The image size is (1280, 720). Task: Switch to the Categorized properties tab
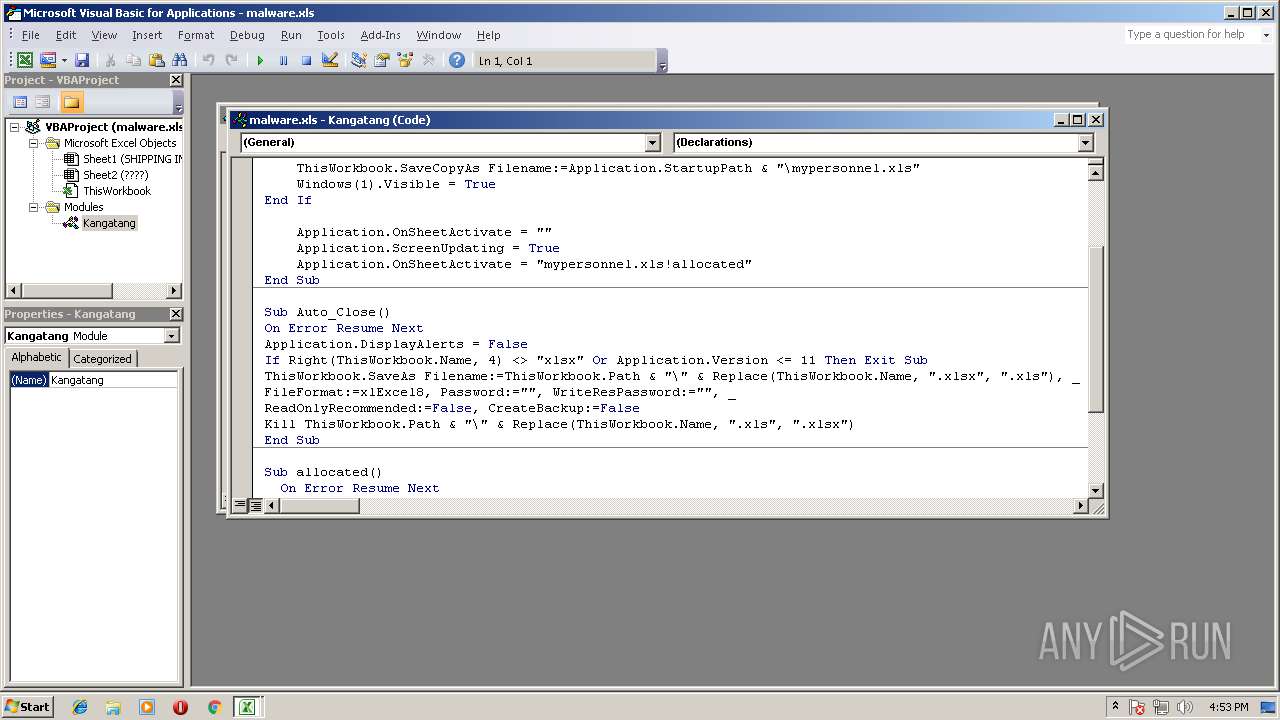point(102,359)
